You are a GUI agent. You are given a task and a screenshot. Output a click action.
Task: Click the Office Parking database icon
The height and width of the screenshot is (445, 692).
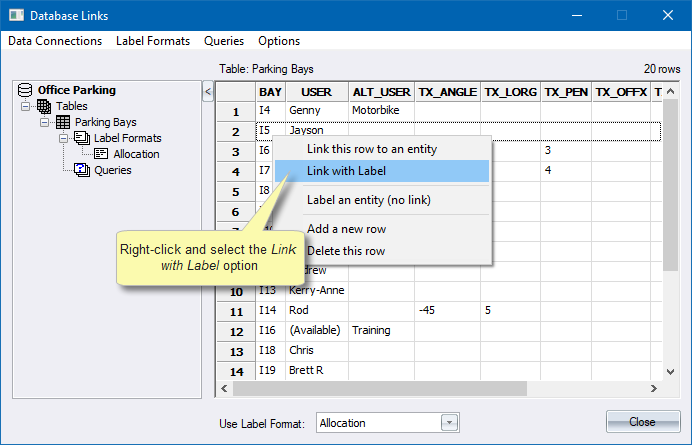[x=26, y=90]
